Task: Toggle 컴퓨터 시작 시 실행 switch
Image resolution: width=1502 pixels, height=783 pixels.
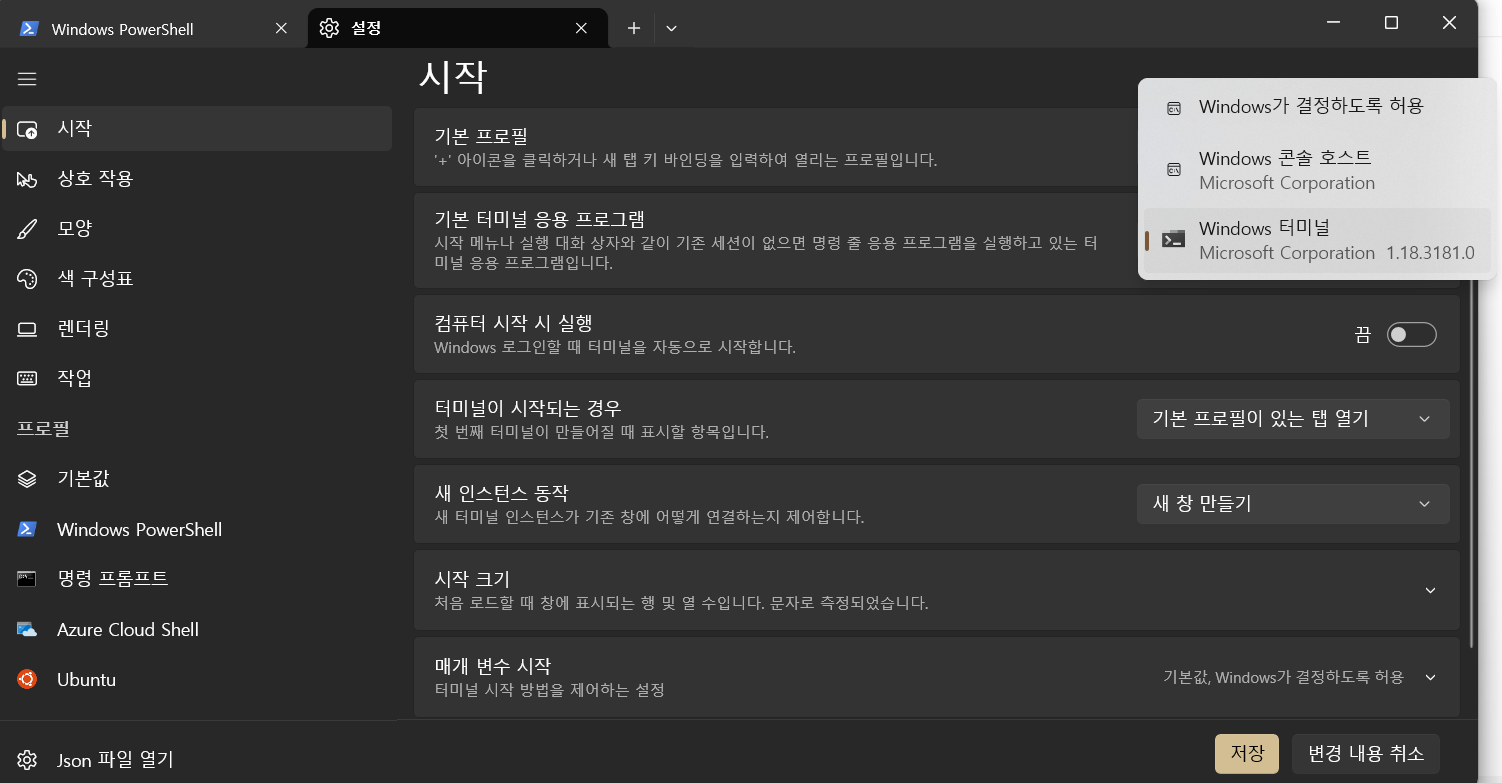Action: click(x=1411, y=335)
